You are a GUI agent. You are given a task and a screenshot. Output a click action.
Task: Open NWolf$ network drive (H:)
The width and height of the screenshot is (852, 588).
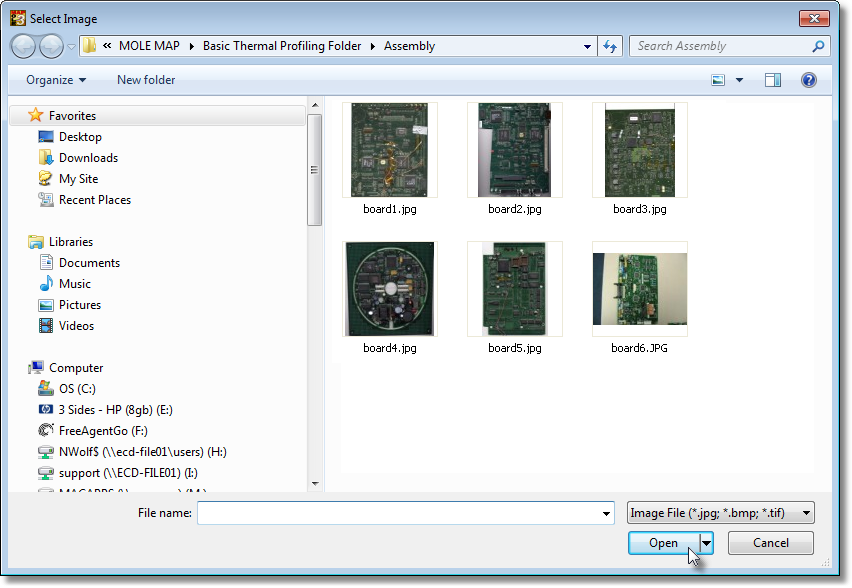coord(143,452)
